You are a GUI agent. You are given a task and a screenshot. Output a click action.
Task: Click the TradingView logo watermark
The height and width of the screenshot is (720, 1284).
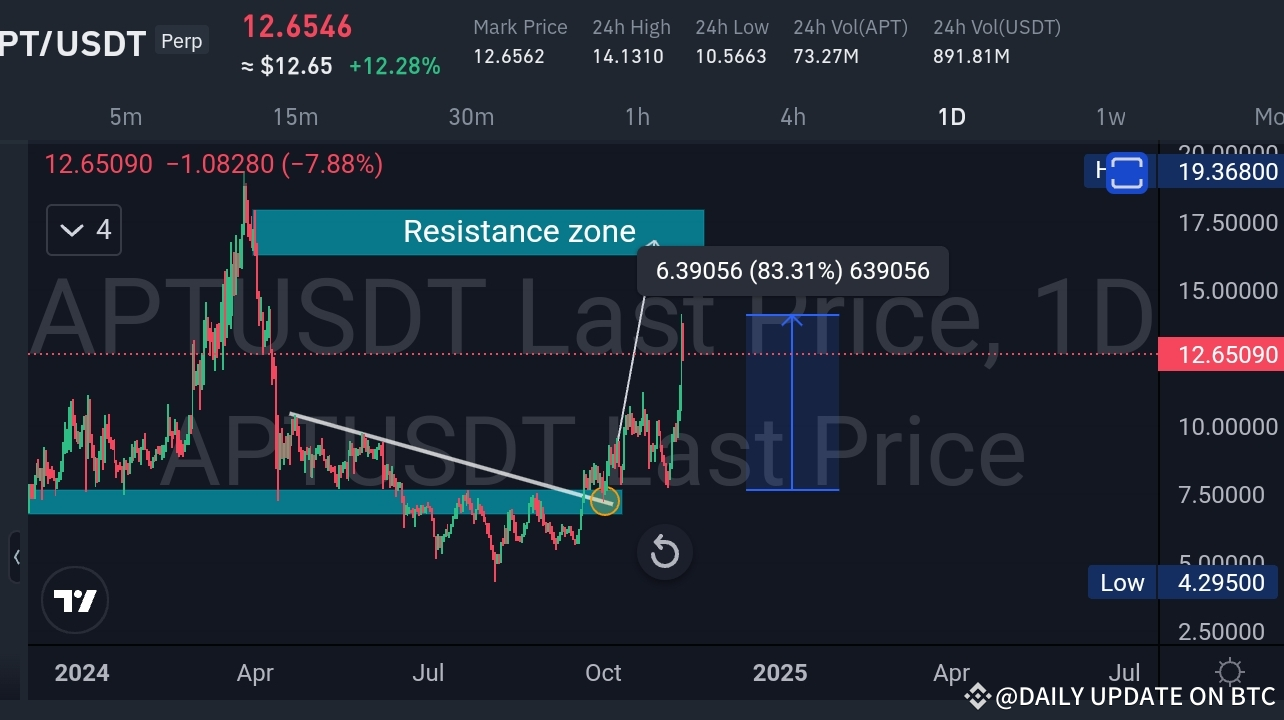[75, 600]
